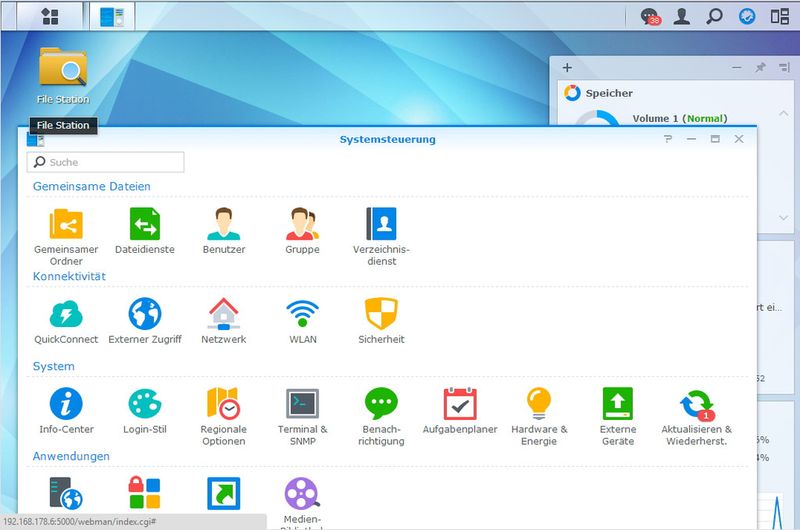Open Benutzer management
This screenshot has width=800, height=530.
click(x=224, y=223)
